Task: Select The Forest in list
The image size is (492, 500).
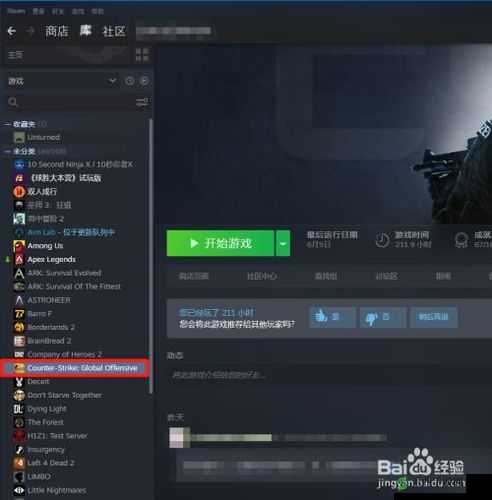Action: point(45,422)
